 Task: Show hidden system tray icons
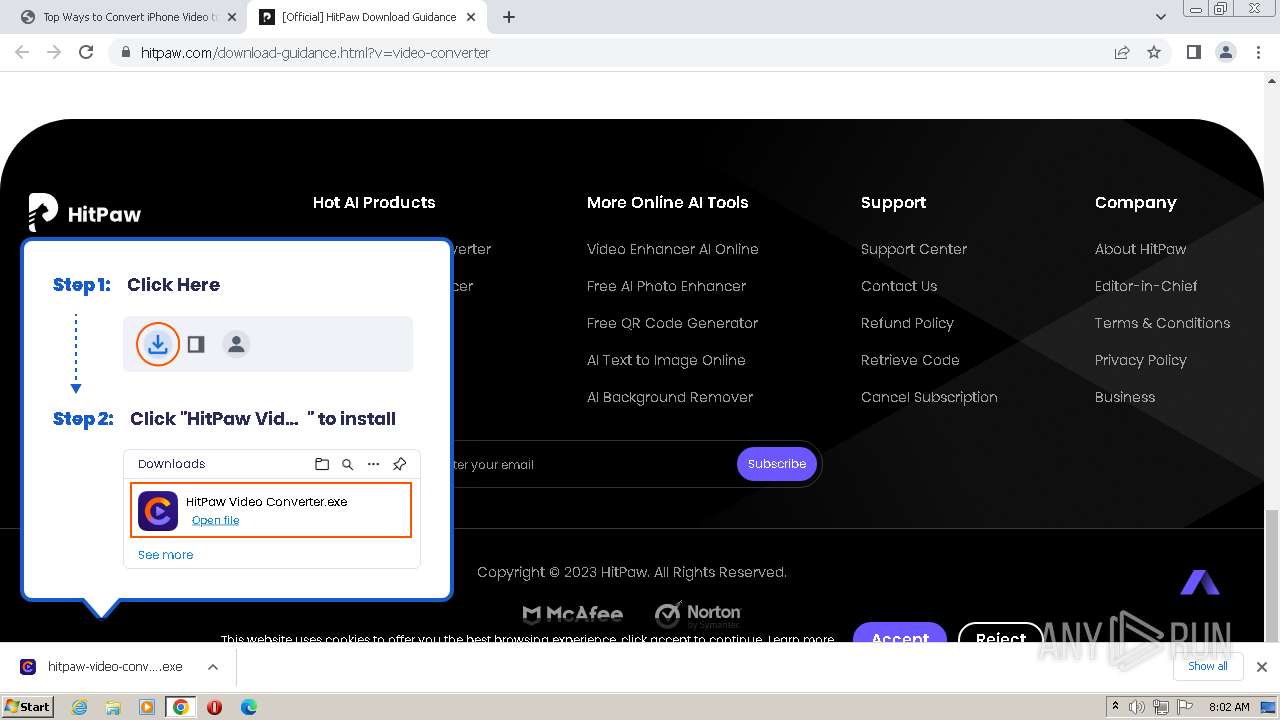pos(1116,707)
